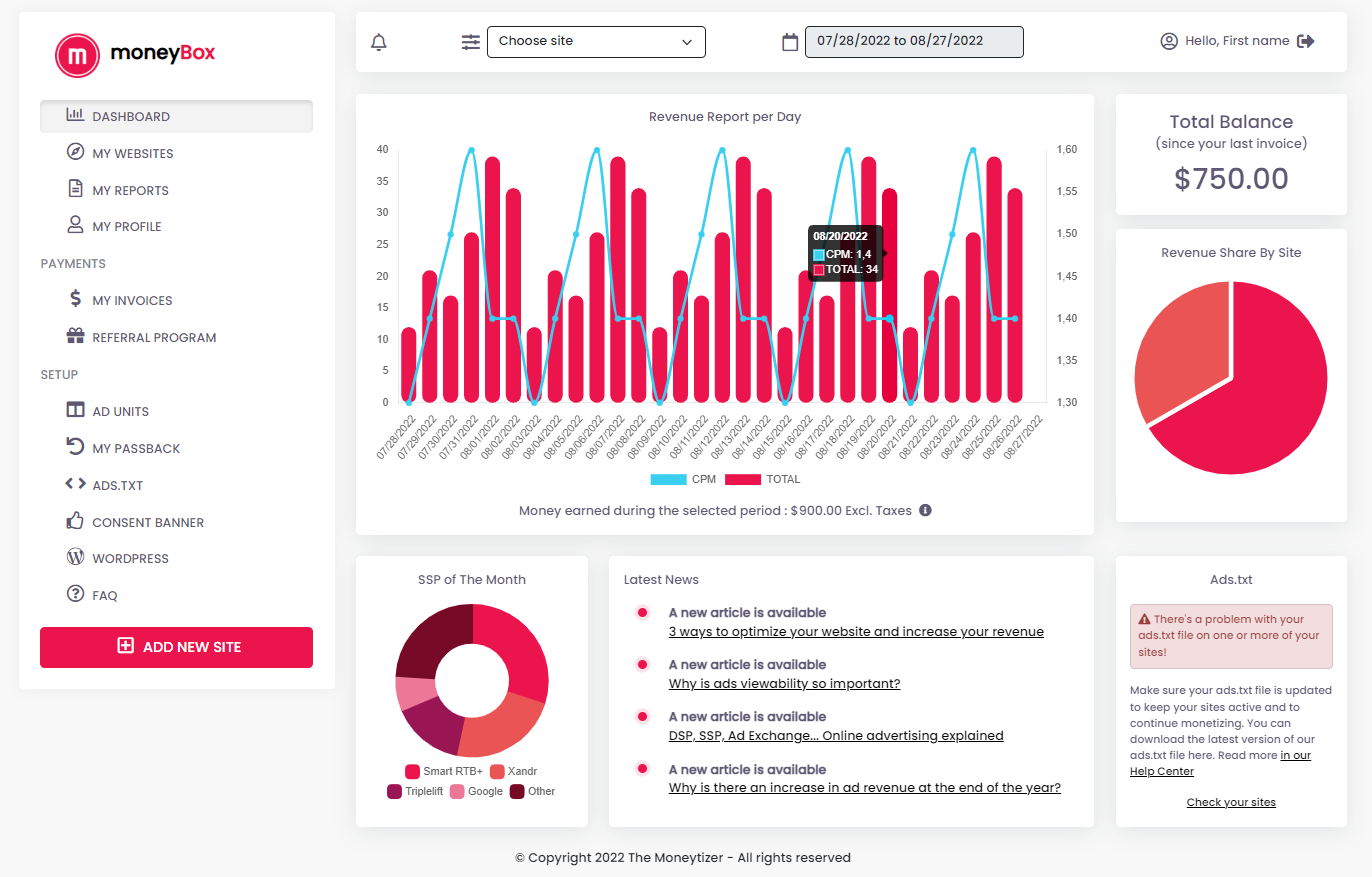This screenshot has width=1372, height=877.
Task: Open the date range picker field
Action: click(914, 42)
